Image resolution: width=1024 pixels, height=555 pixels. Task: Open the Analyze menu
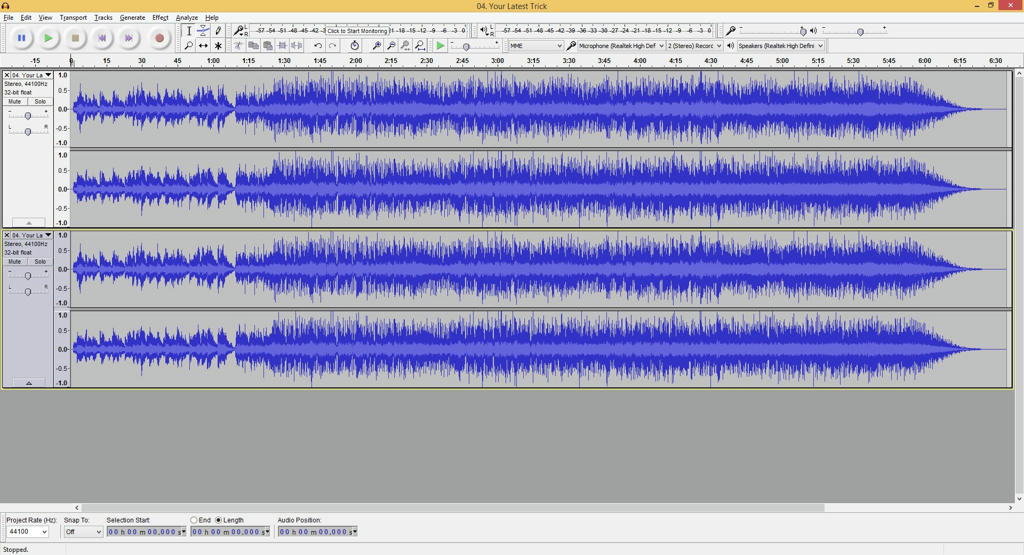[x=187, y=17]
